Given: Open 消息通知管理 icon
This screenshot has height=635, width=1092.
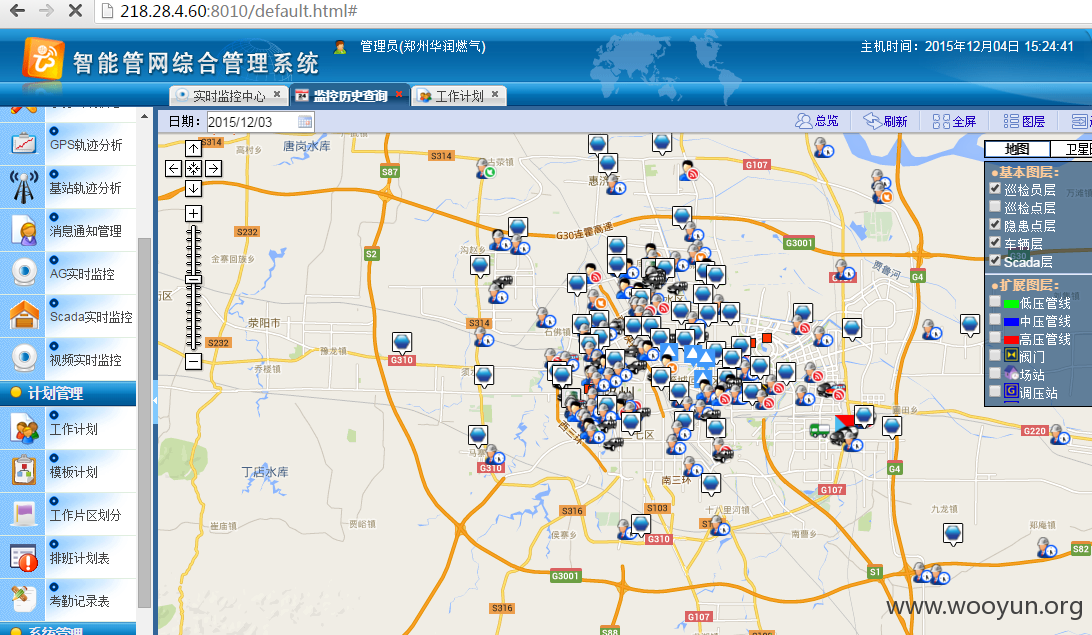Looking at the screenshot, I should [x=24, y=230].
